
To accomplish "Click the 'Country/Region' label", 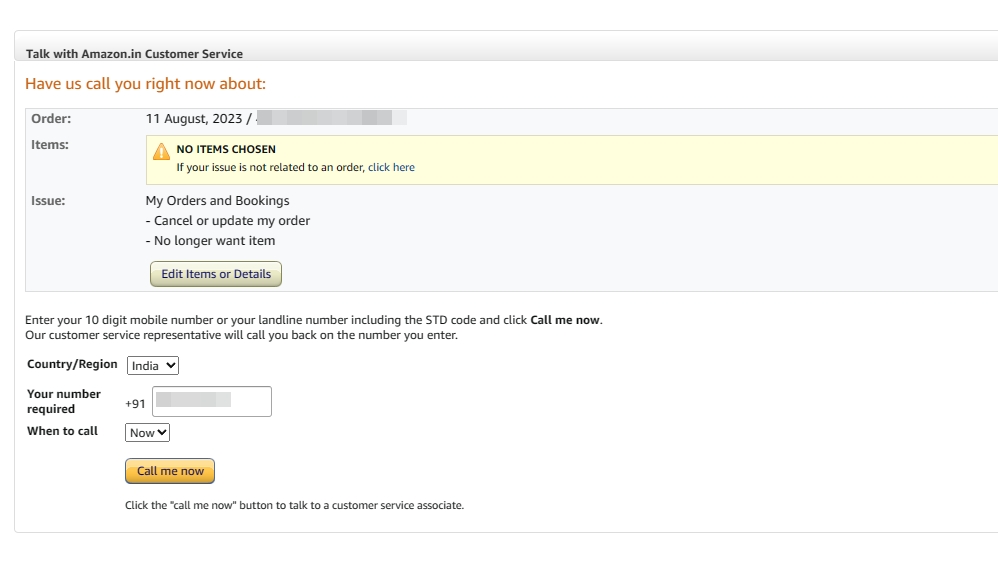I will (72, 365).
